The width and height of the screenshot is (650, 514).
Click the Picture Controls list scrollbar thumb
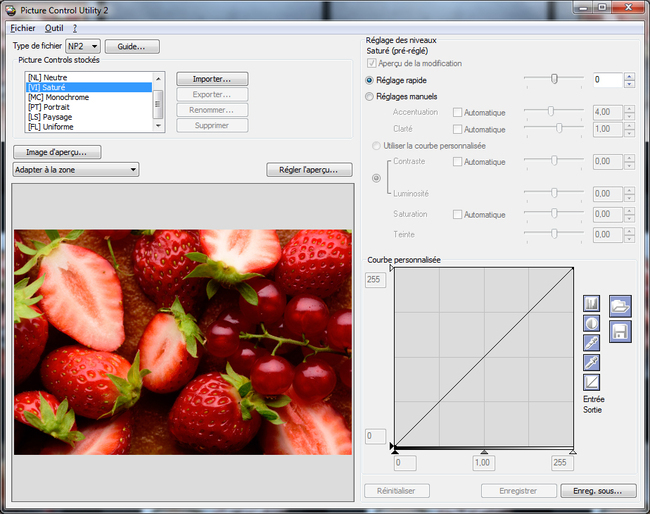158,104
